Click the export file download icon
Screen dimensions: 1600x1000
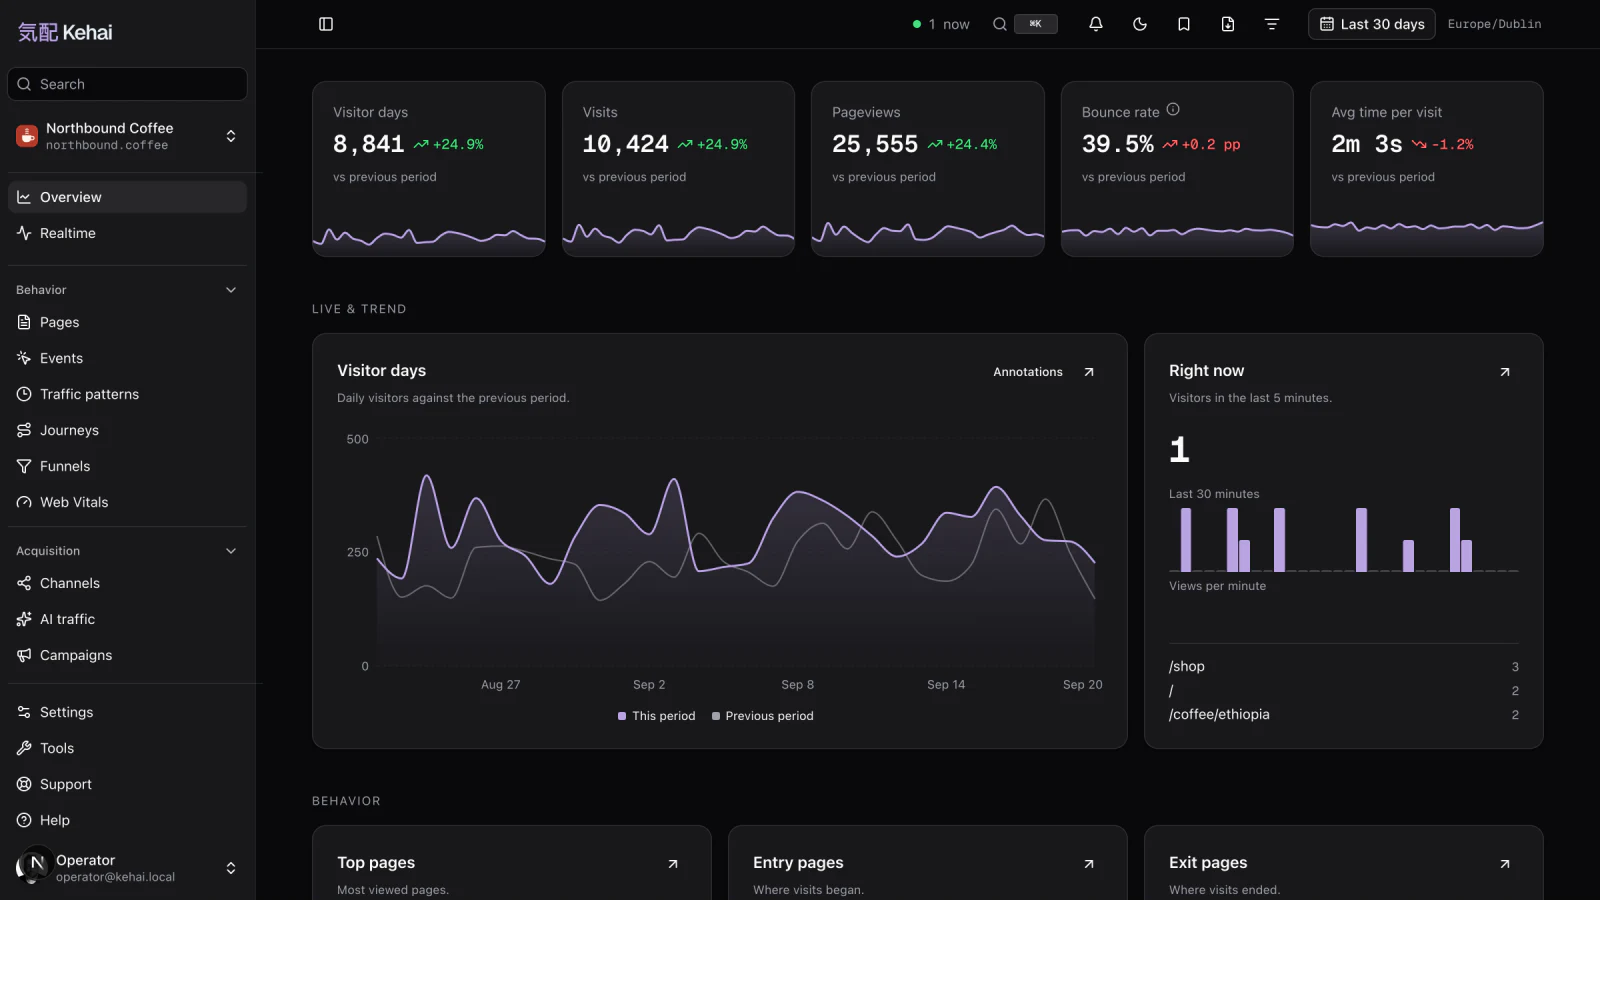click(1228, 24)
